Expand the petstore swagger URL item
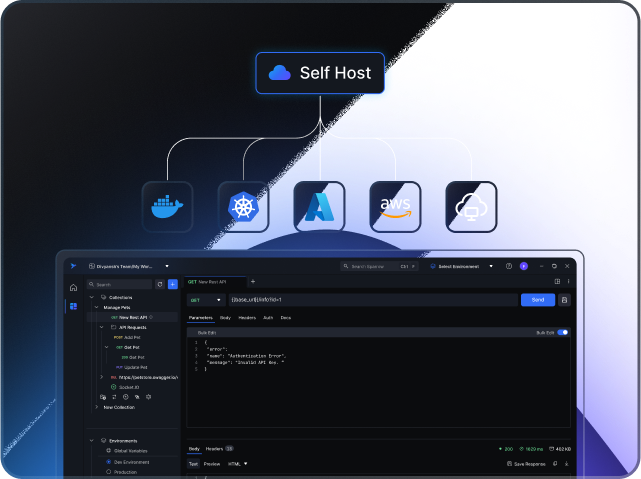Image resolution: width=641 pixels, height=479 pixels. tap(101, 377)
